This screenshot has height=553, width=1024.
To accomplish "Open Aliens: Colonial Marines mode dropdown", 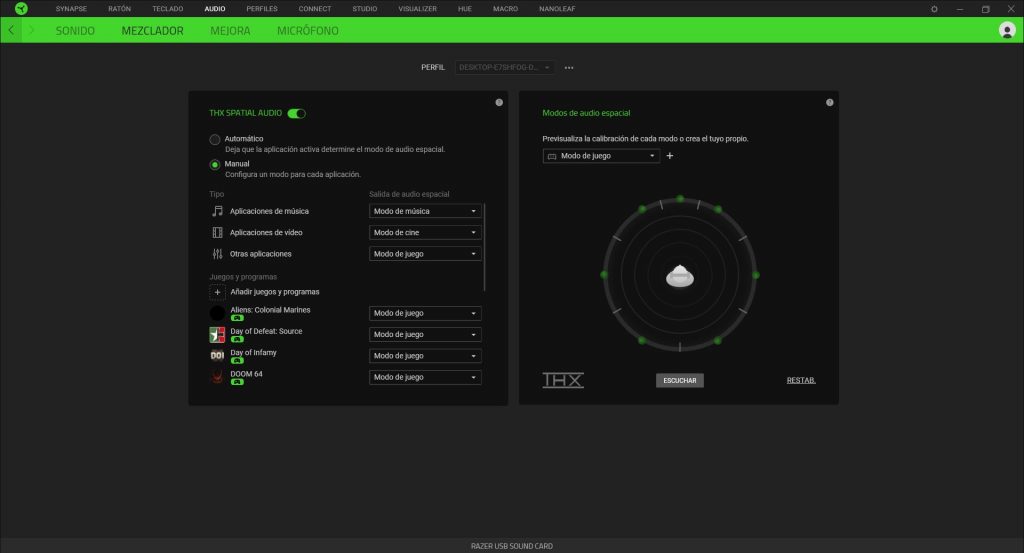I will [425, 313].
